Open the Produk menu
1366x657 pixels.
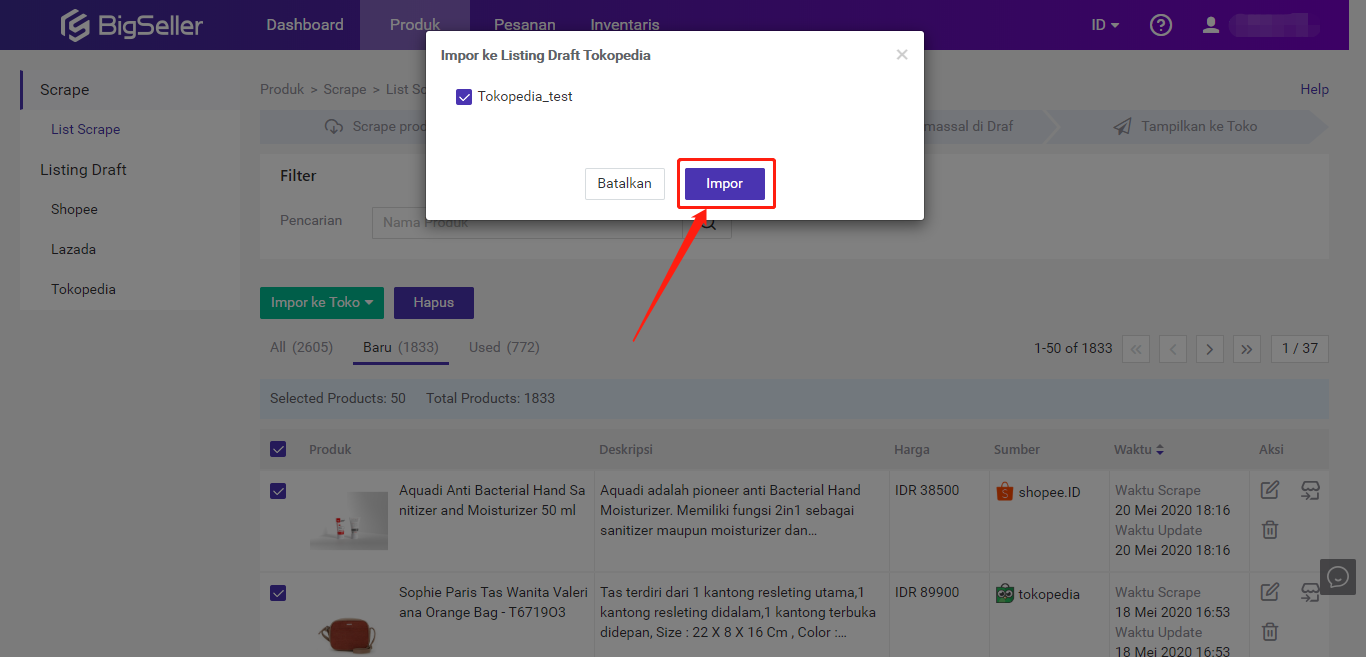(415, 25)
